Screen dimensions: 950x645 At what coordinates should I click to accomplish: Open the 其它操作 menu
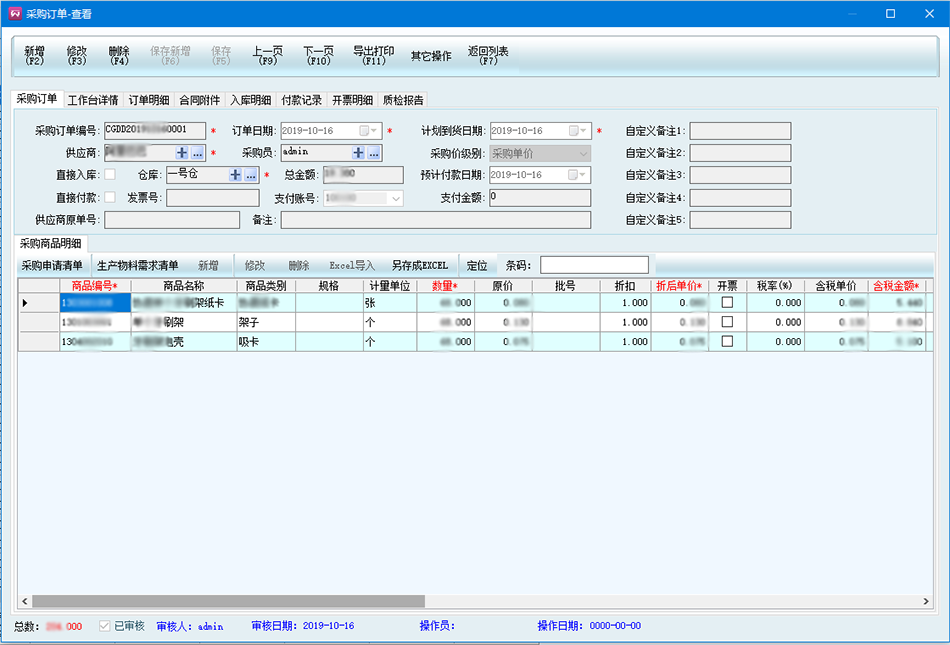pyautogui.click(x=431, y=56)
